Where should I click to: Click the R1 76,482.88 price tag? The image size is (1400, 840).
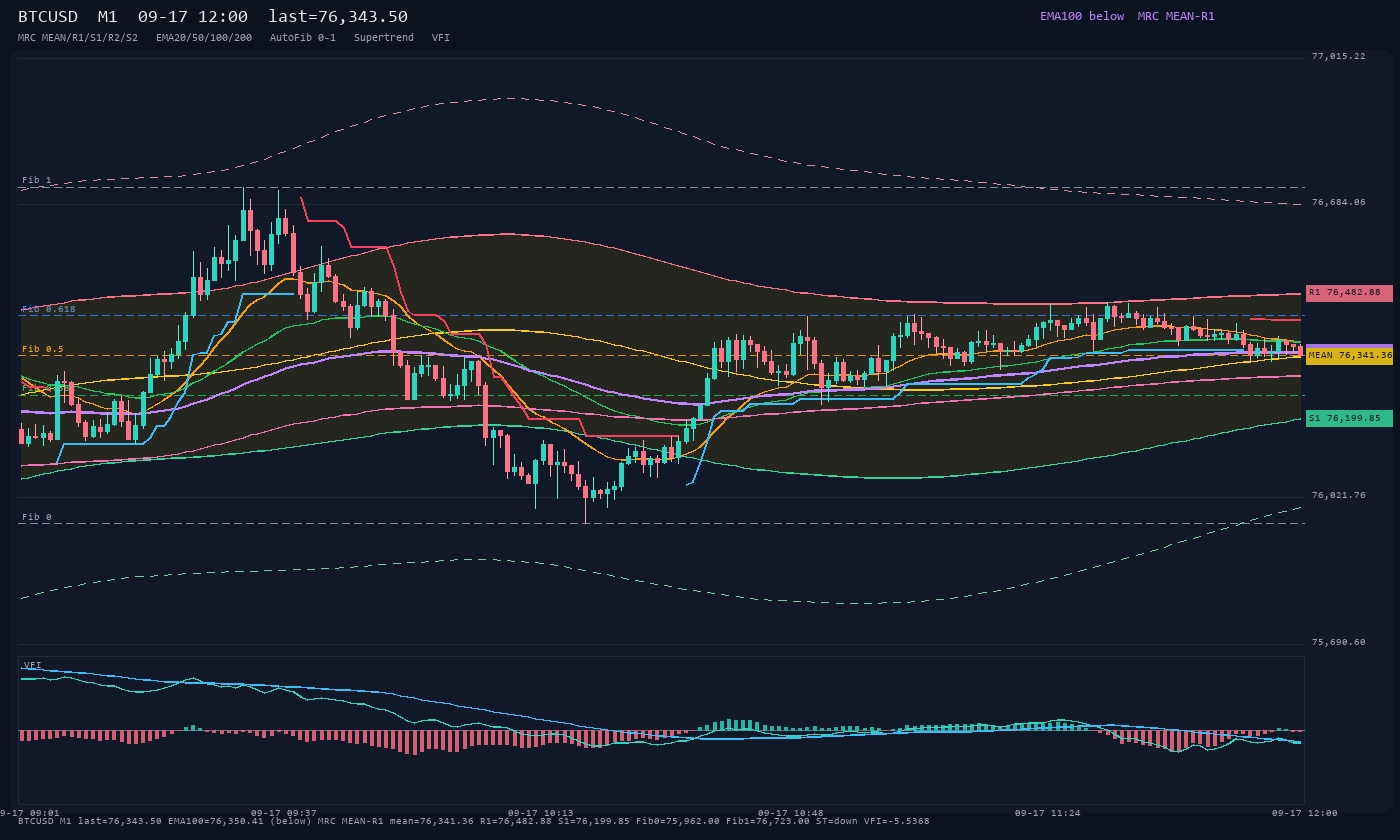pos(1349,292)
